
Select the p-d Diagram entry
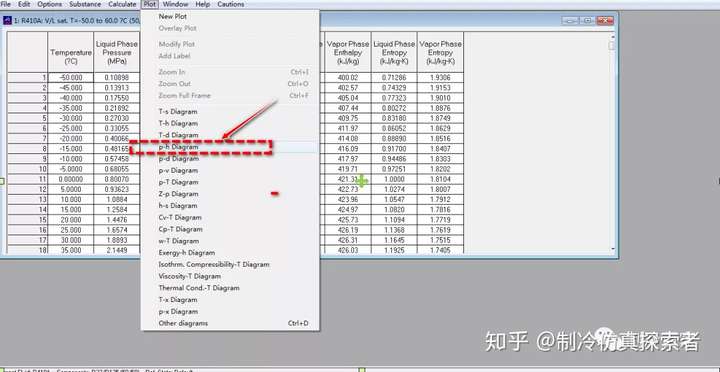[230, 158]
